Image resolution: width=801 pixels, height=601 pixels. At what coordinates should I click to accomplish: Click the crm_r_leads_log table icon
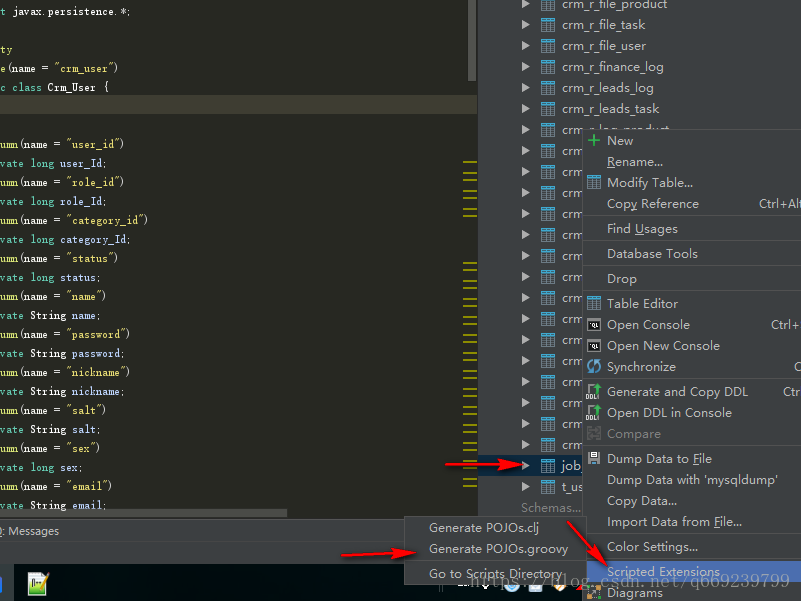(548, 88)
